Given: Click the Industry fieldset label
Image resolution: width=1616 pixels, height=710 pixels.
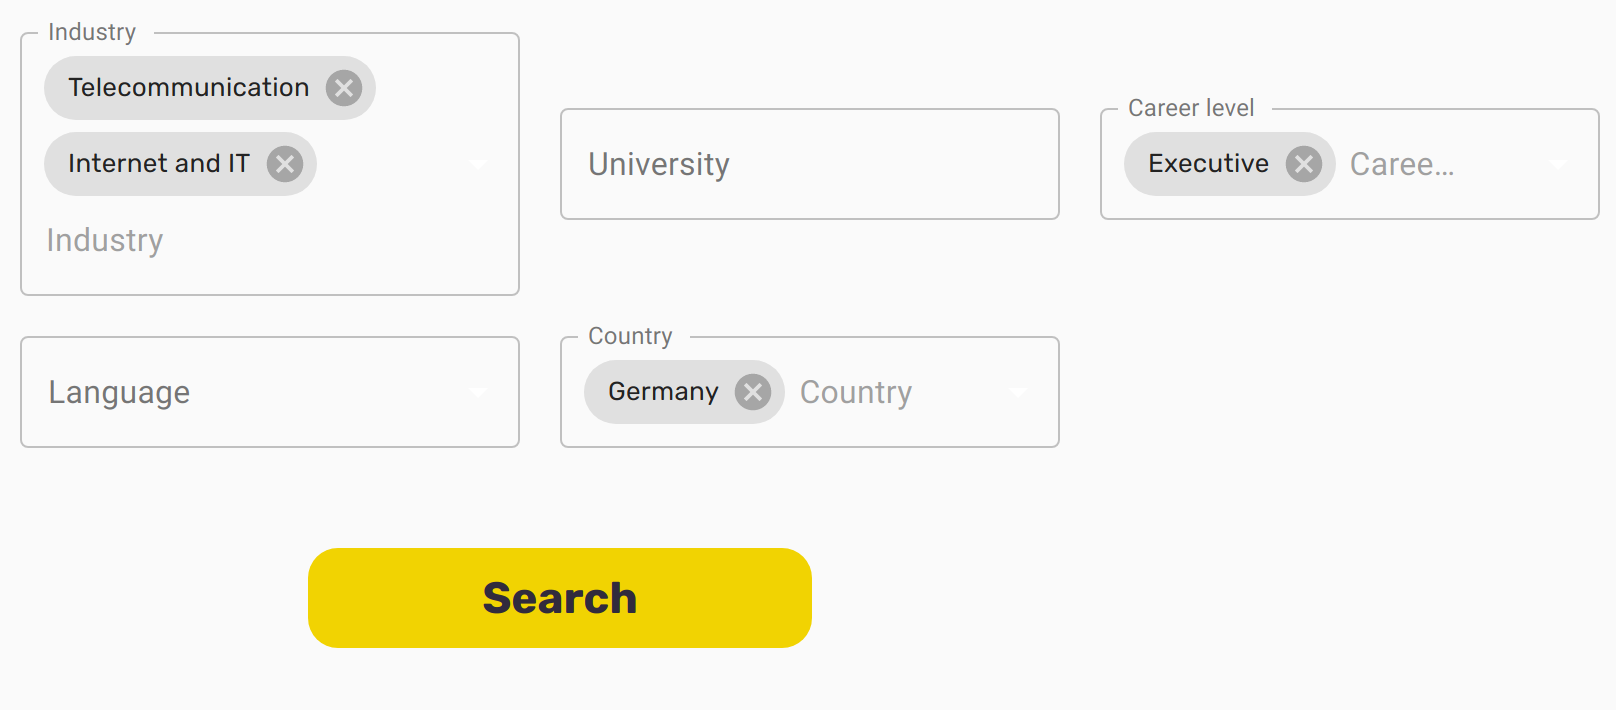Looking at the screenshot, I should coord(93,31).
